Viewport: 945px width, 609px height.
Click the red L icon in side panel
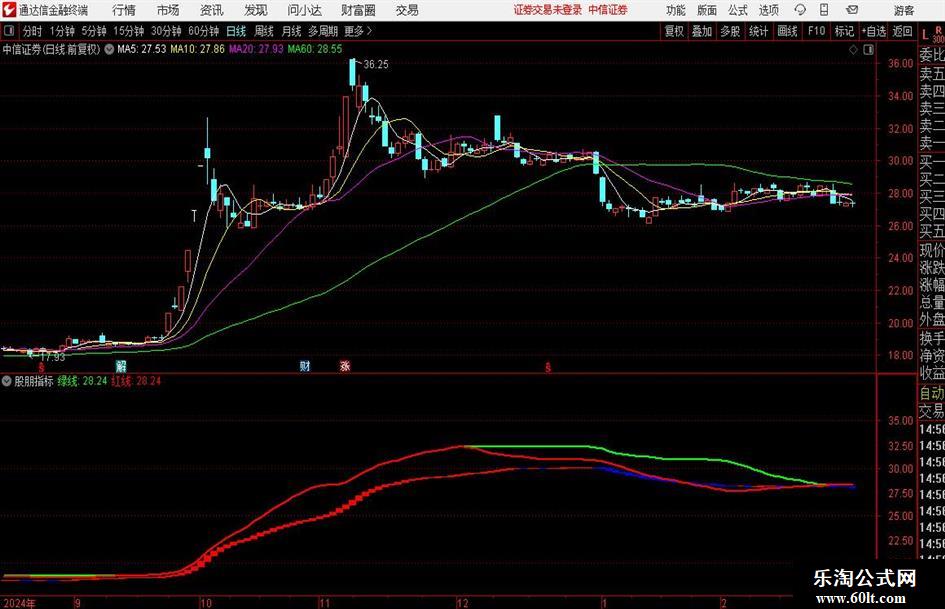point(926,35)
